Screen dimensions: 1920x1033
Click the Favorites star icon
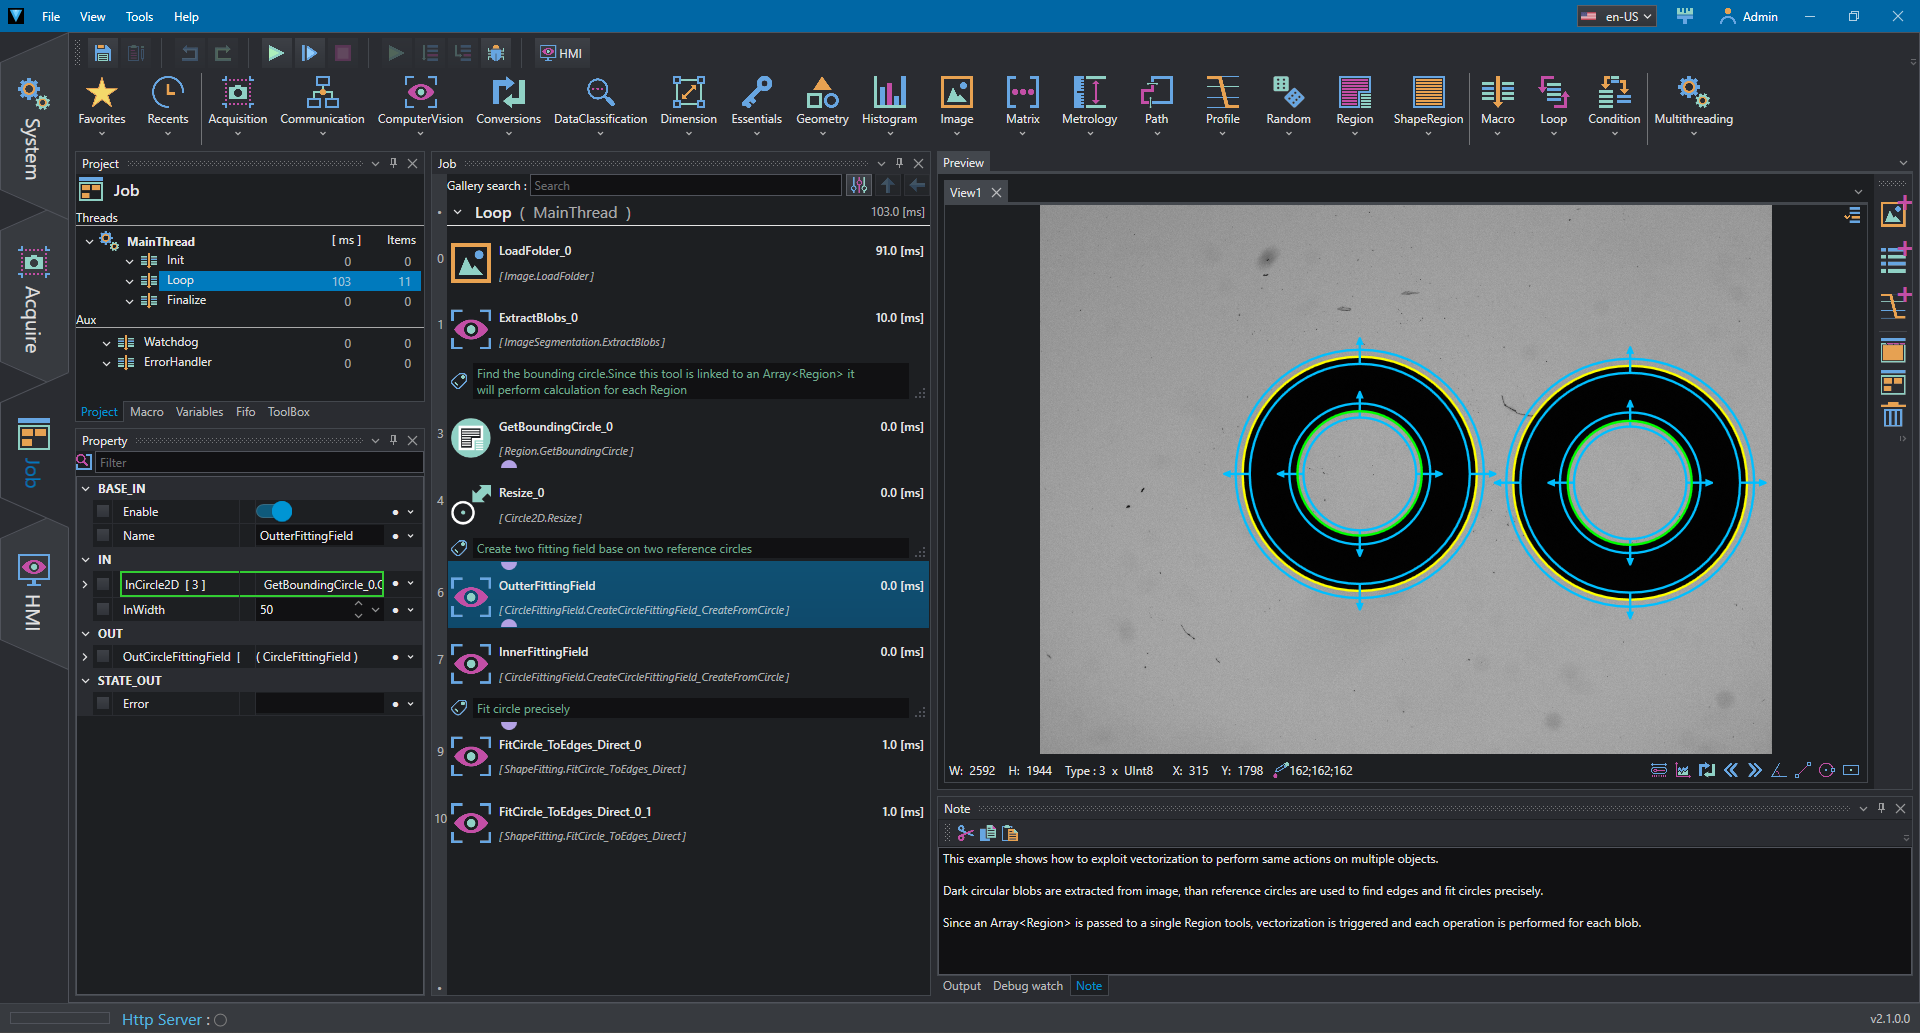[x=102, y=92]
